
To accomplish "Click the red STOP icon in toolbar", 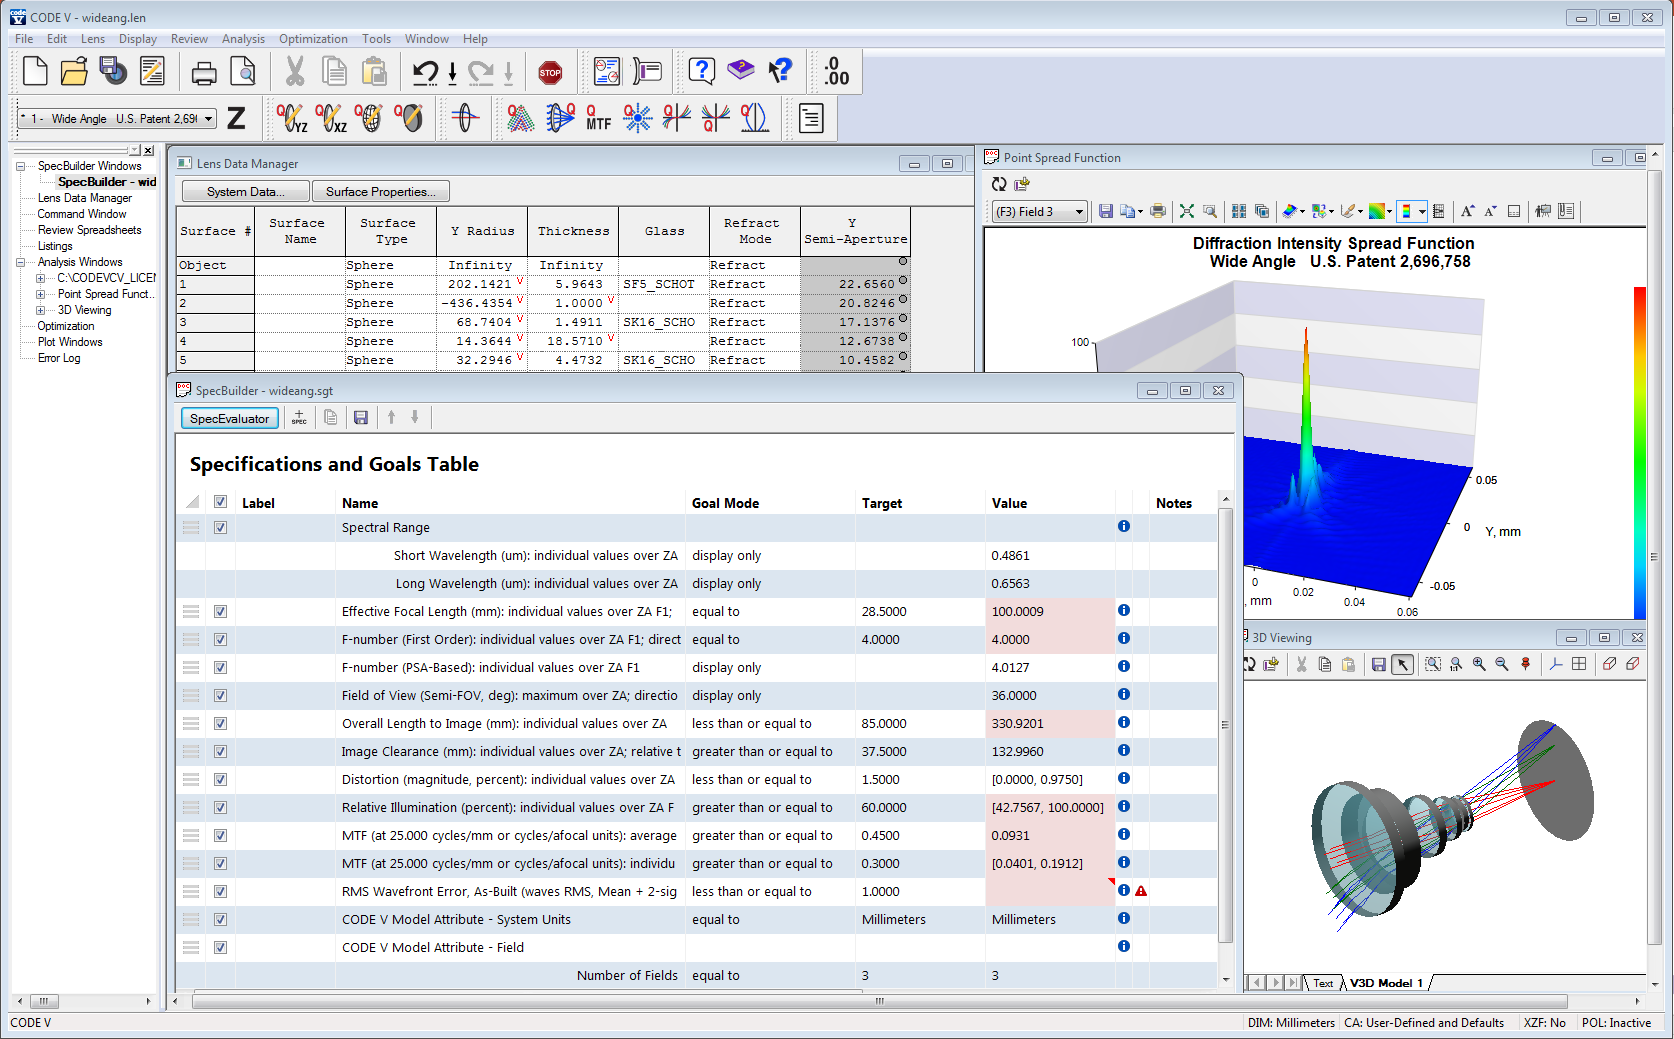I will 550,72.
